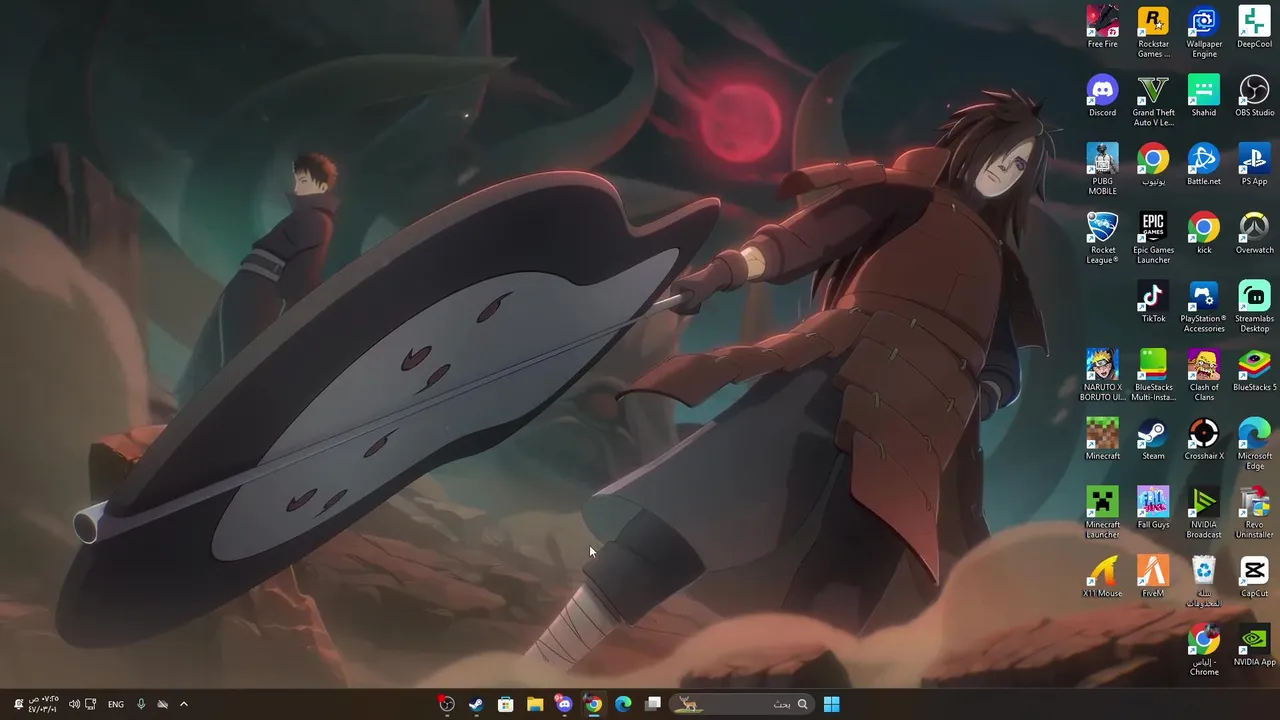Image resolution: width=1280 pixels, height=720 pixels.
Task: Open the notification bell in the tray
Action: 18,704
